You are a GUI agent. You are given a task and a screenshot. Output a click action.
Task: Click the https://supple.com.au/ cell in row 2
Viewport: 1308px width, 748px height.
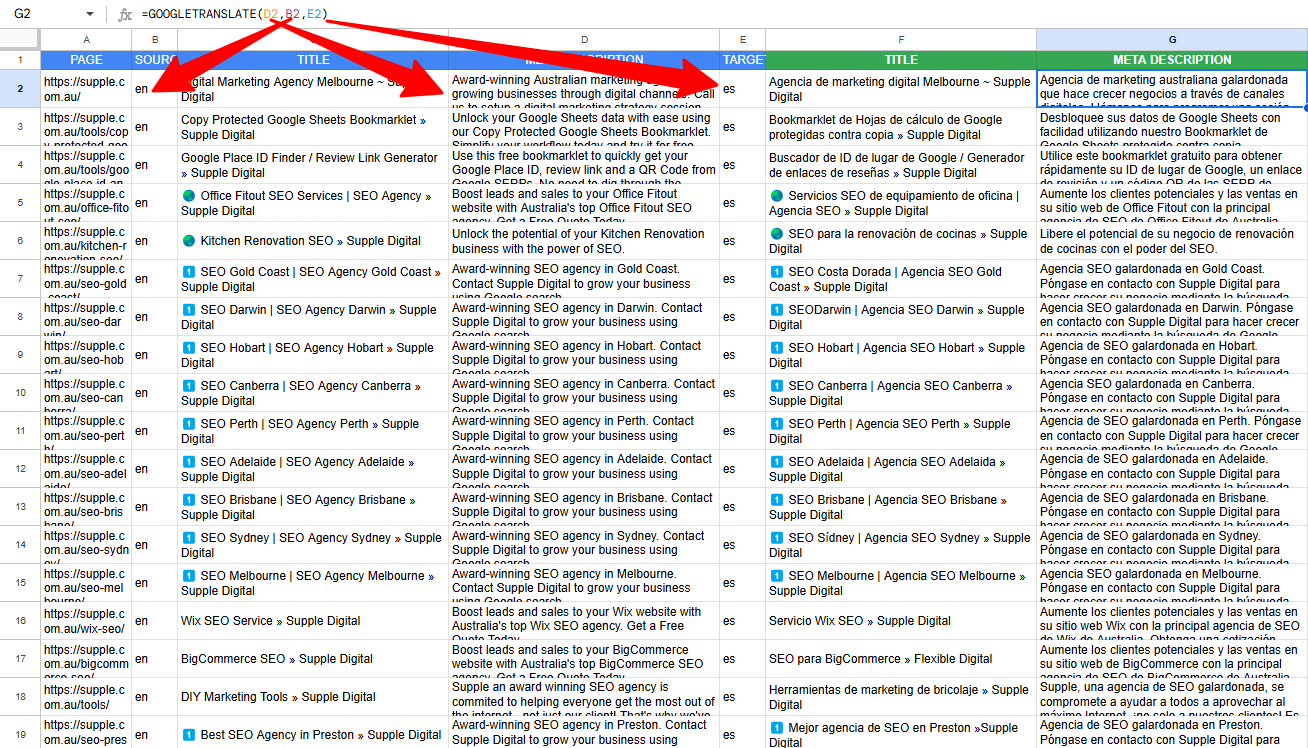(86, 89)
